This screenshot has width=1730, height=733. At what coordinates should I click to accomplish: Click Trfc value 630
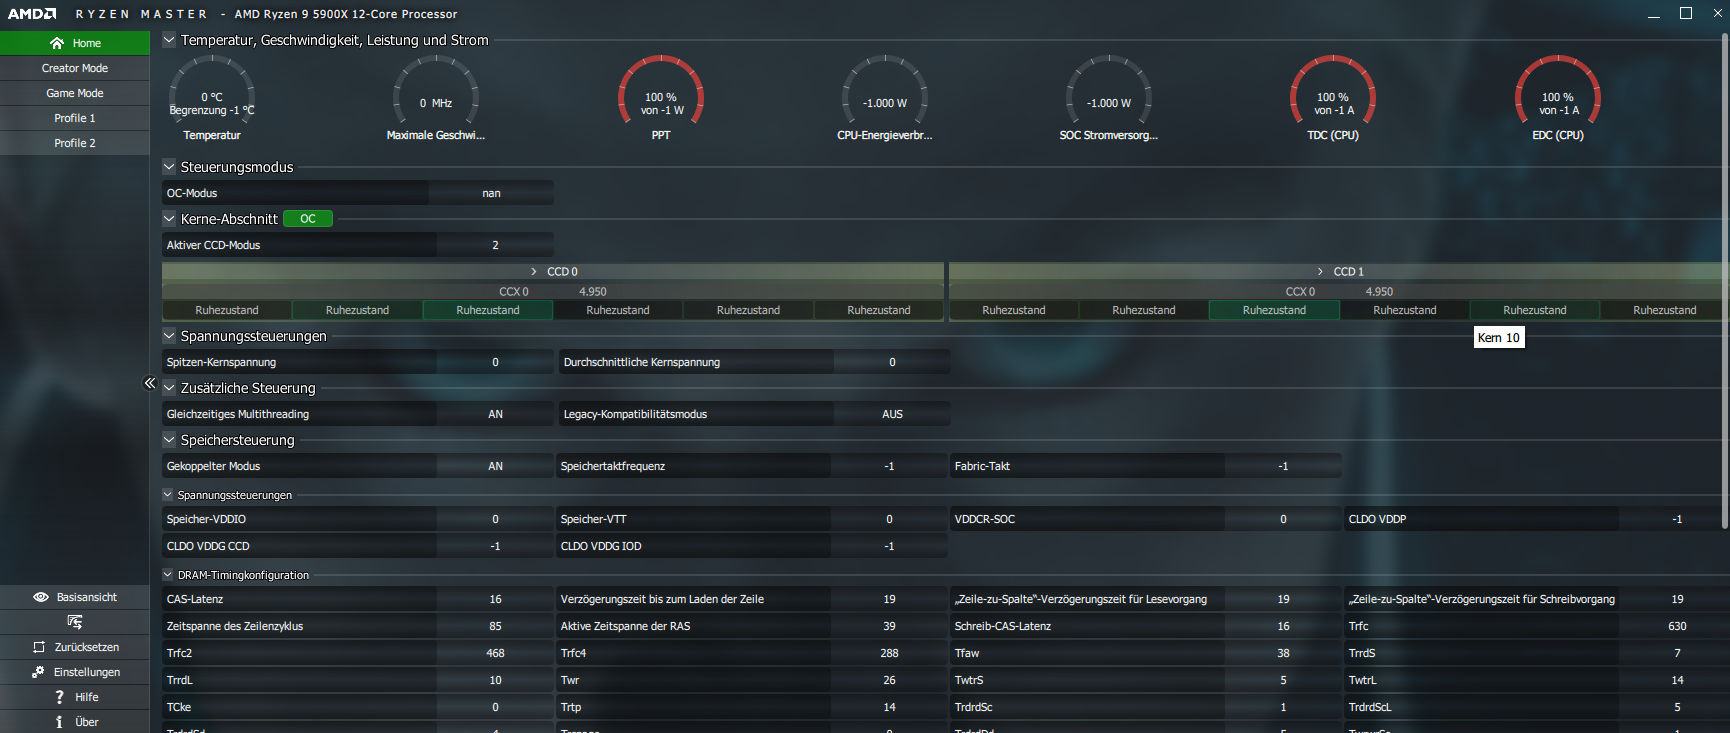[1677, 626]
